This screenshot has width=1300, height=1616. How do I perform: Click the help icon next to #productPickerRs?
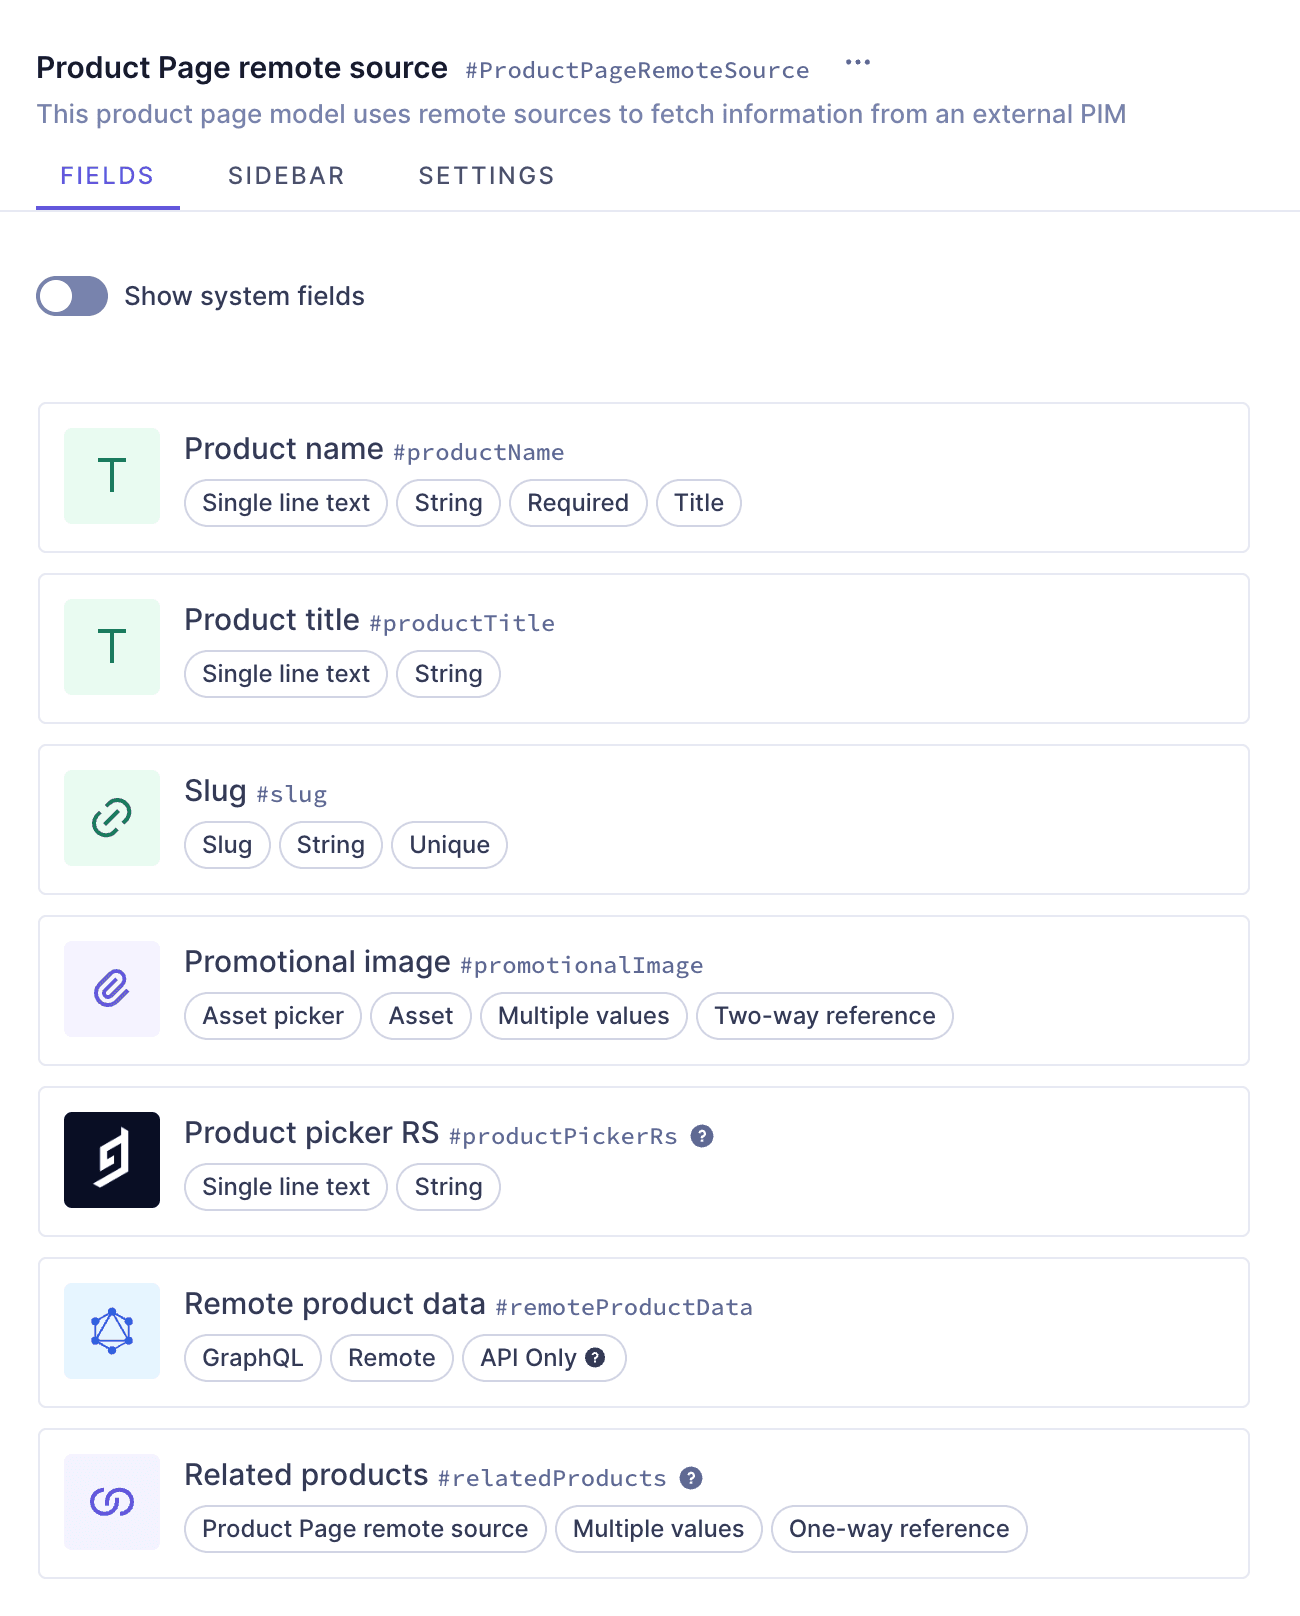tap(703, 1136)
